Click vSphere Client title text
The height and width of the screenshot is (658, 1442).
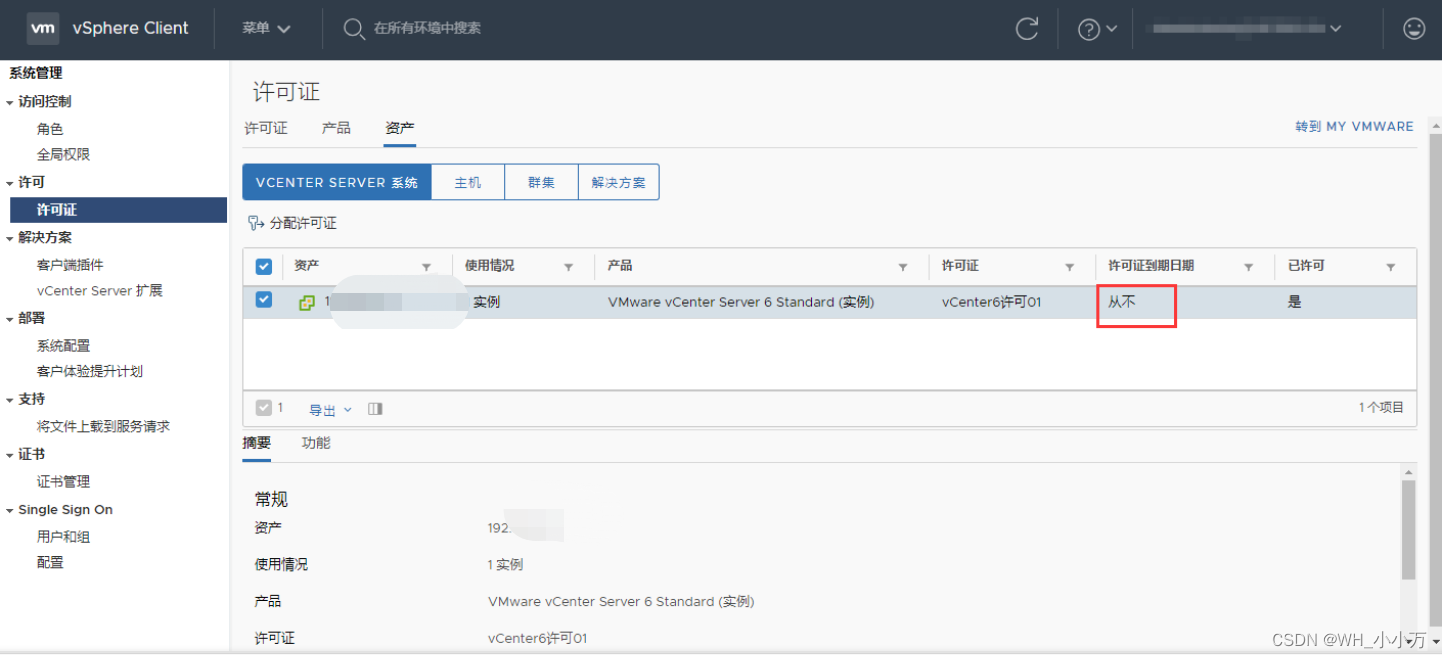tap(130, 29)
